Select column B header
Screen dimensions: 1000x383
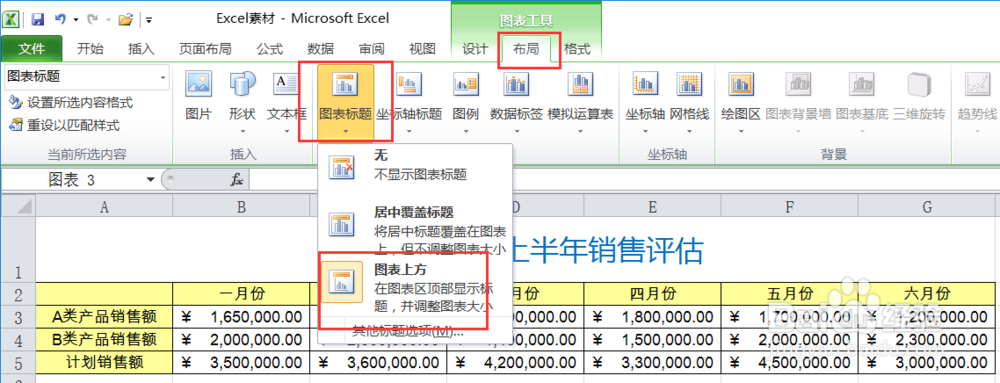point(241,206)
